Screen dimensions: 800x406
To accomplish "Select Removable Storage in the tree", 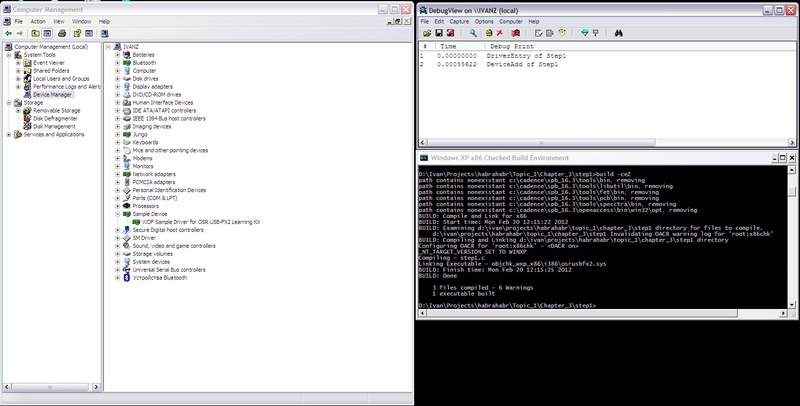I will [56, 111].
